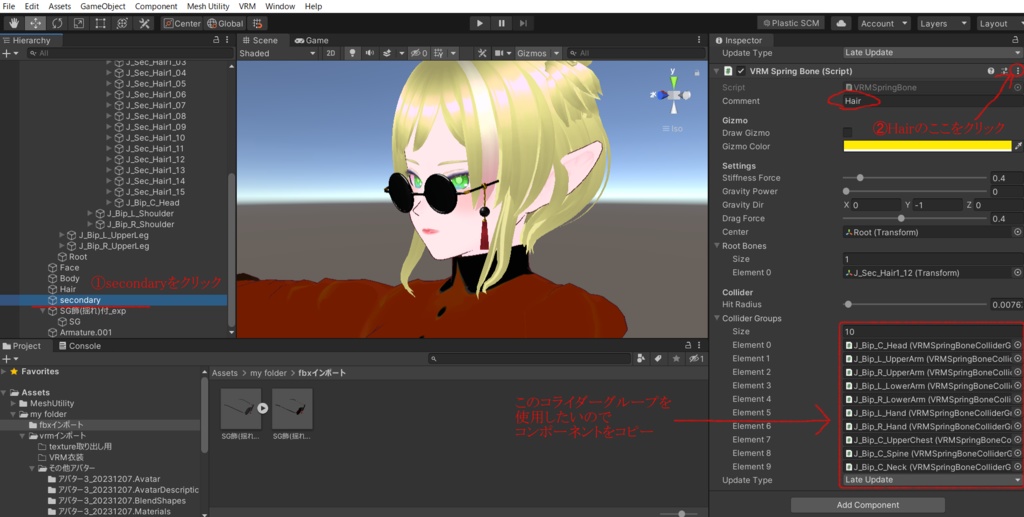Enable the VRM Spring Bone component checkbox
This screenshot has width=1024, height=517.
coord(741,71)
